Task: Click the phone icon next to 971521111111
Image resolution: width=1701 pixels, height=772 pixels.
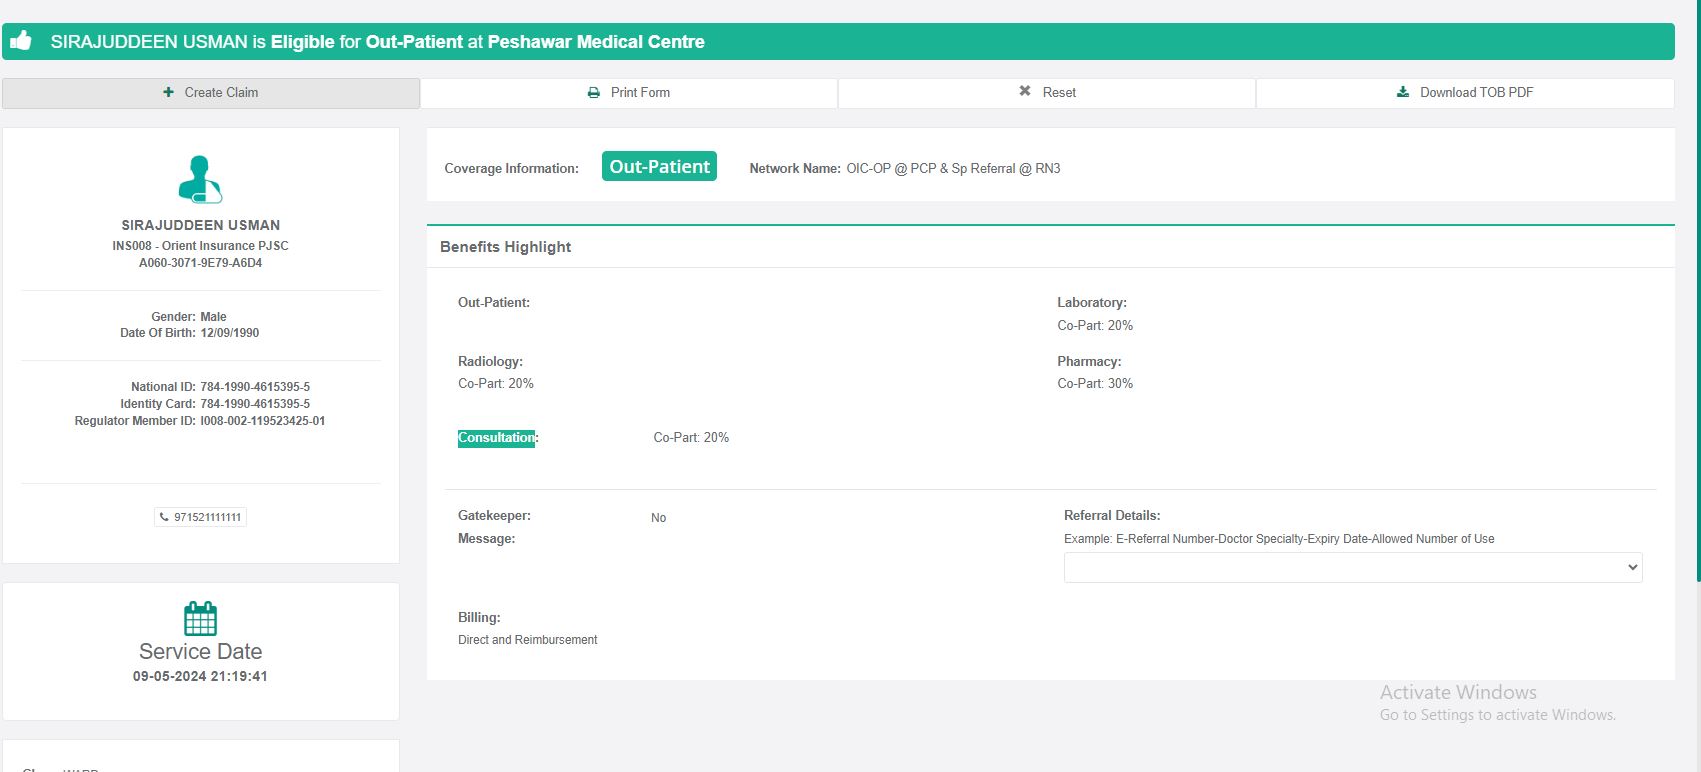Action: click(164, 517)
